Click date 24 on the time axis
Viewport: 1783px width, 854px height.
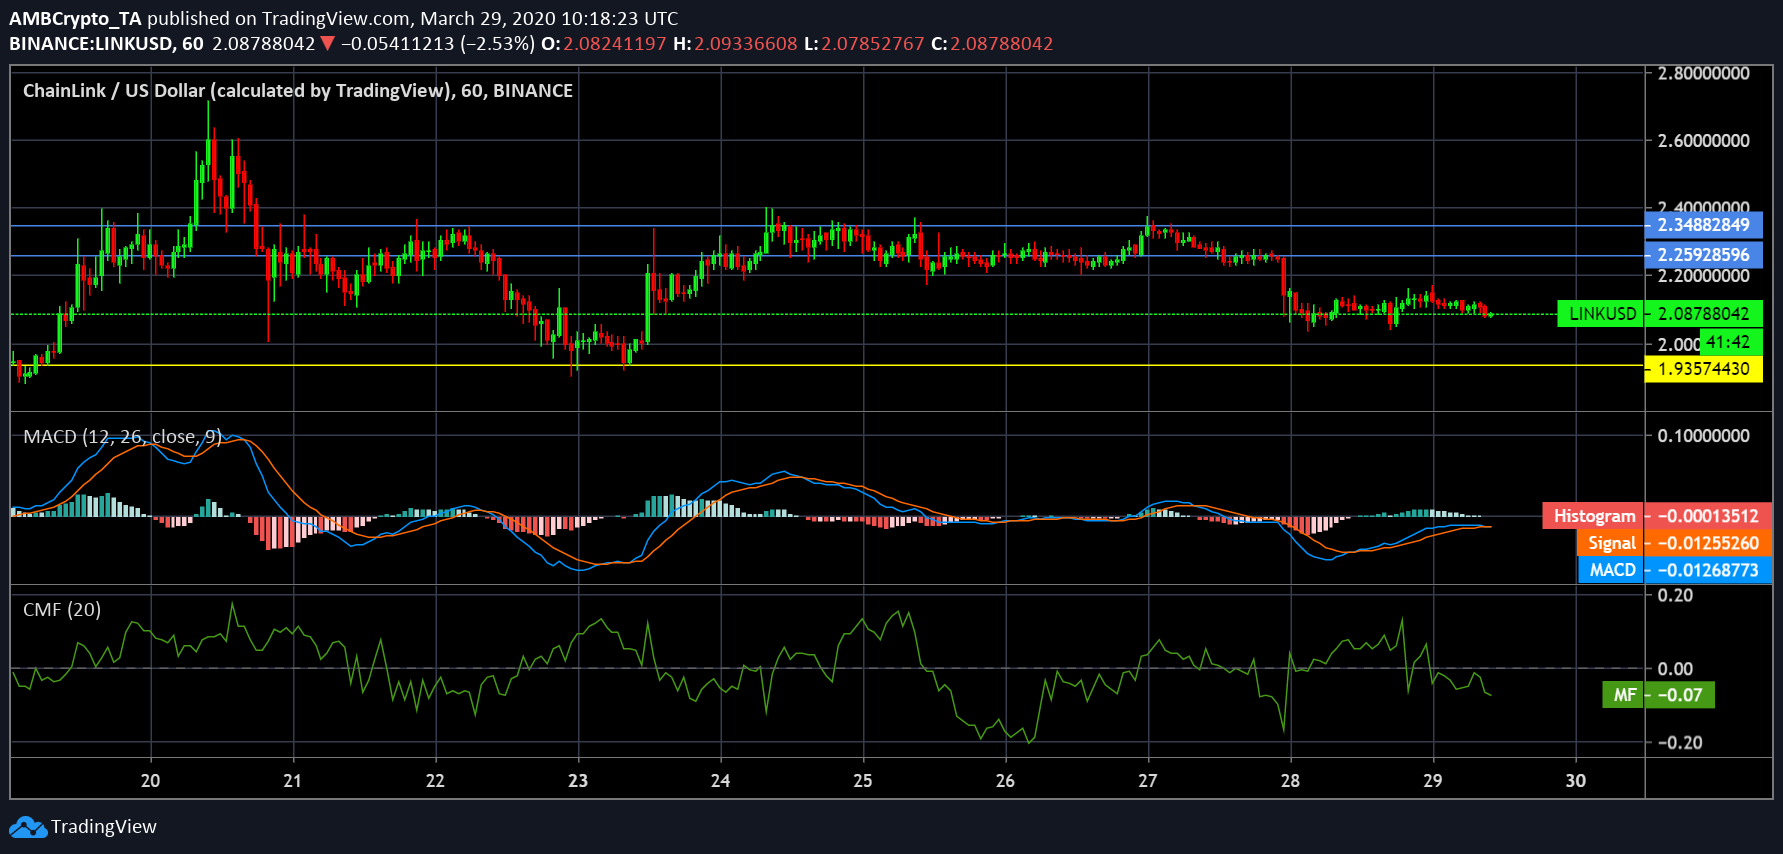(x=720, y=780)
